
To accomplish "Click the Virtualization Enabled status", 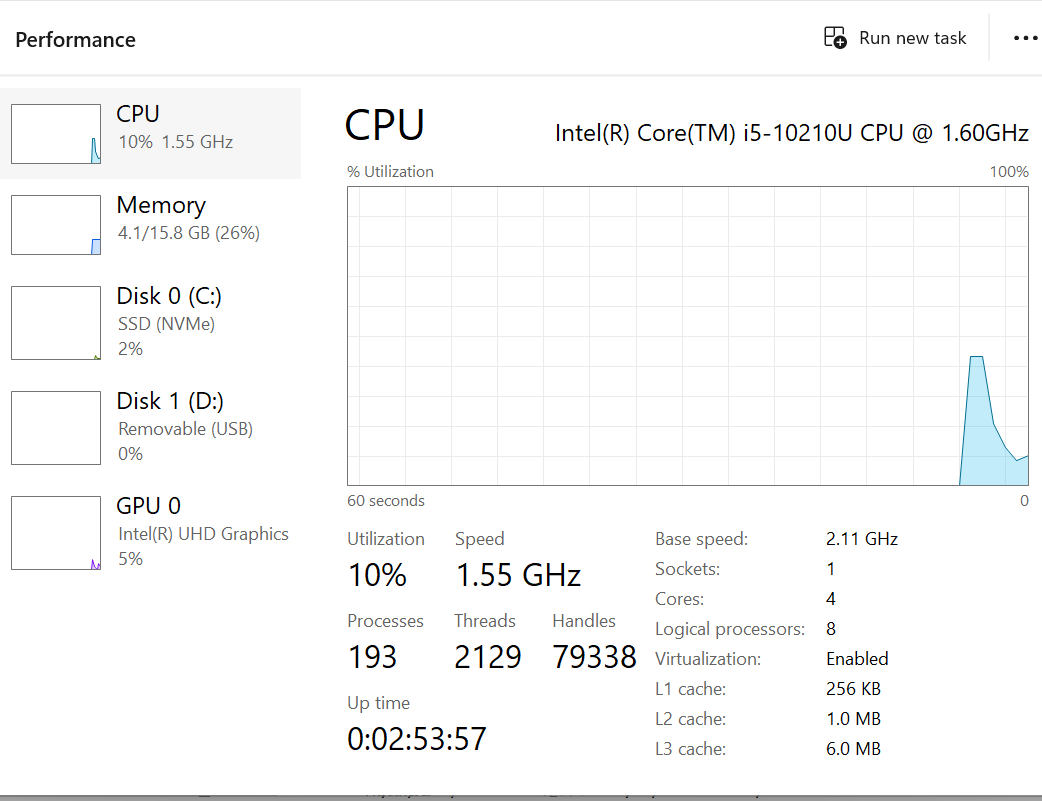I will pos(856,659).
